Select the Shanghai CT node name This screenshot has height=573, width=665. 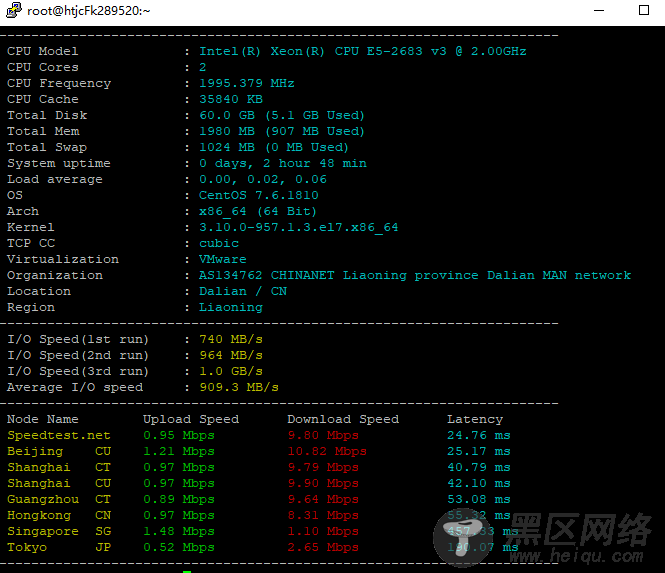pyautogui.click(x=59, y=467)
